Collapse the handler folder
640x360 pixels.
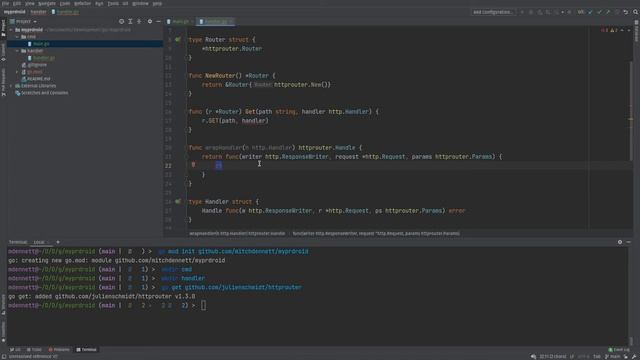[17, 51]
